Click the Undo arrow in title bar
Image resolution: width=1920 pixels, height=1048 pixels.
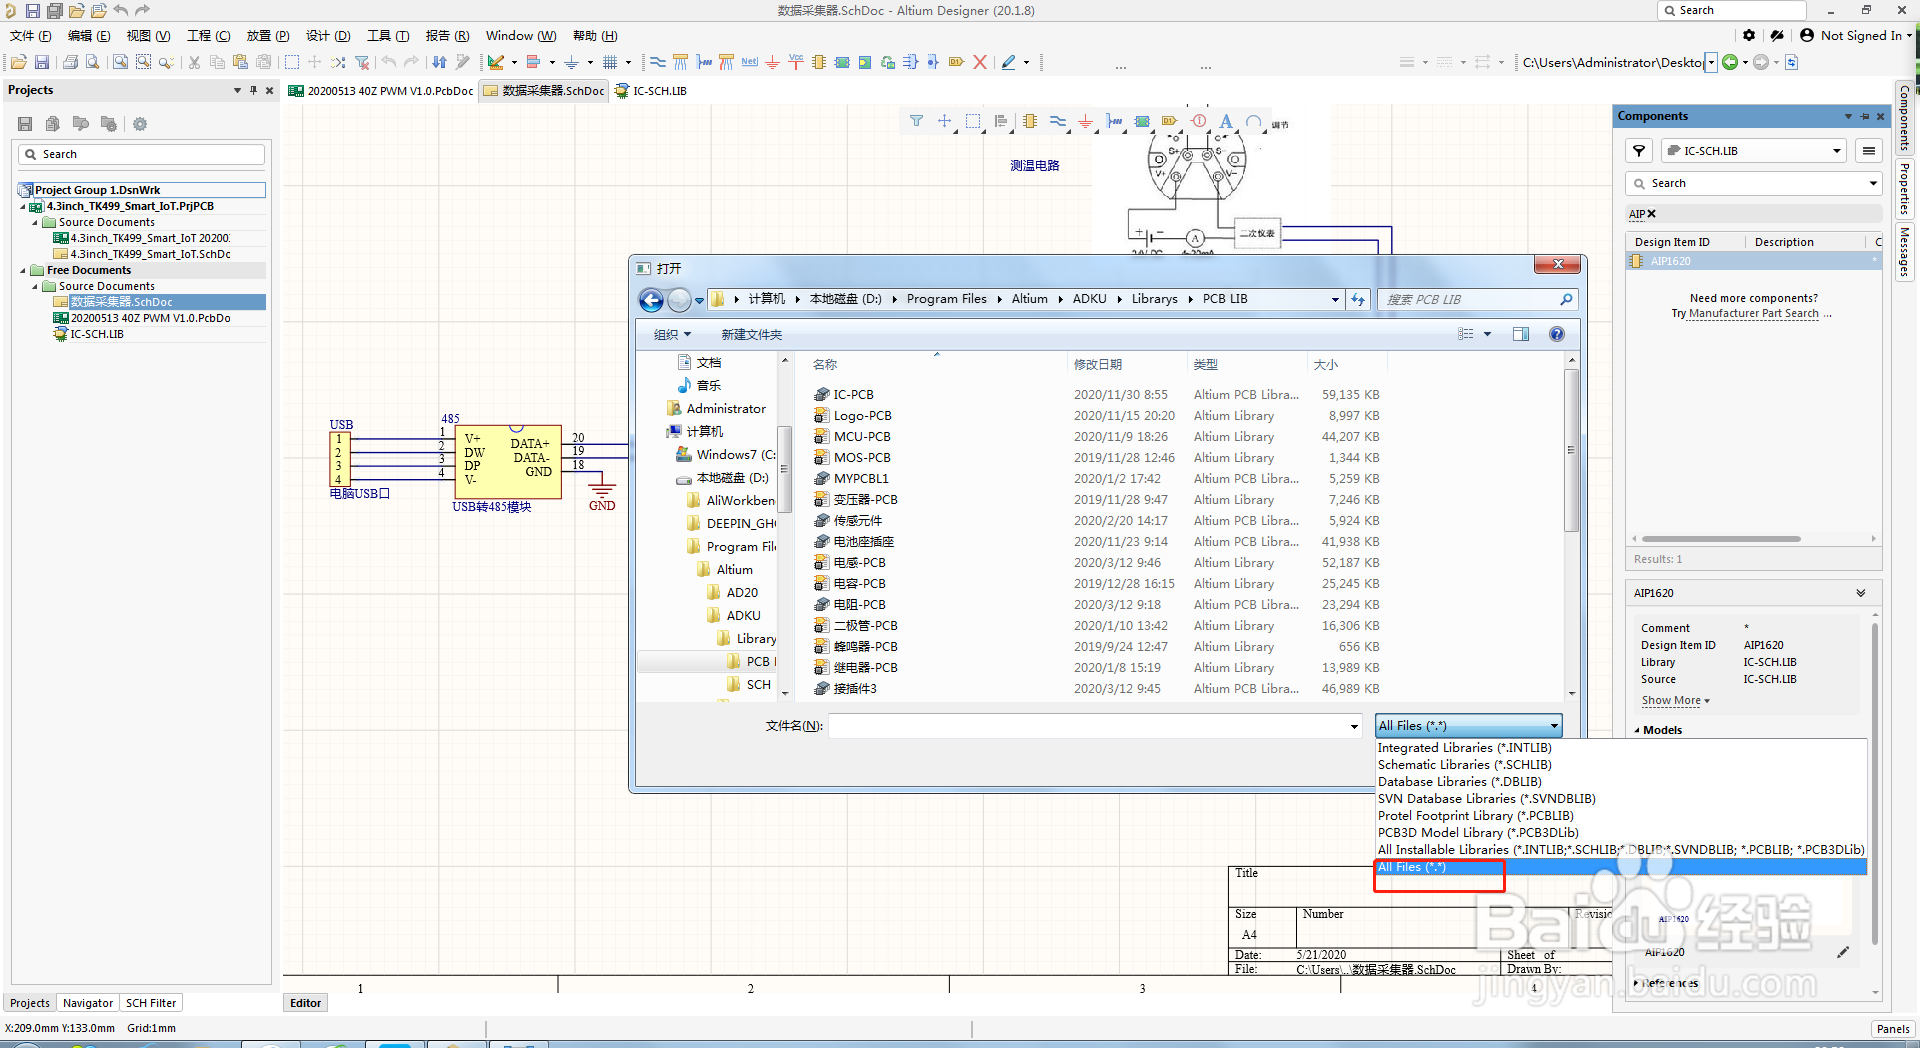click(121, 11)
